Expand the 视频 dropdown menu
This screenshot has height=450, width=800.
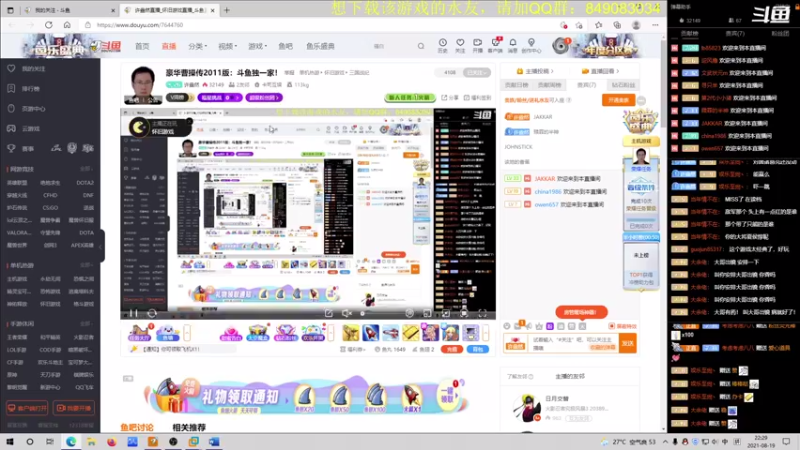click(x=228, y=46)
